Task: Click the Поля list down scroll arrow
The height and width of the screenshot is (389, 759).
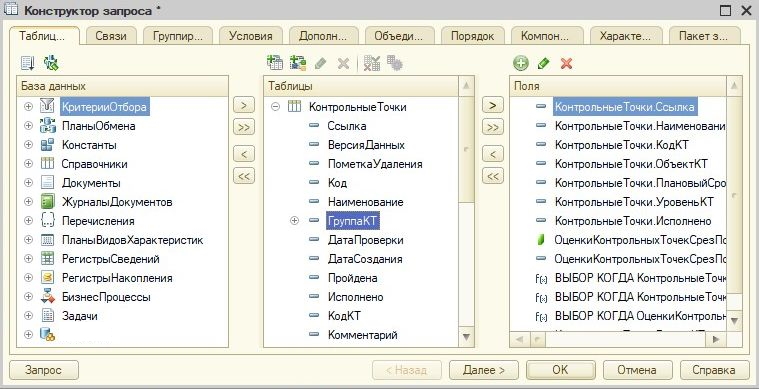Action: [x=734, y=320]
